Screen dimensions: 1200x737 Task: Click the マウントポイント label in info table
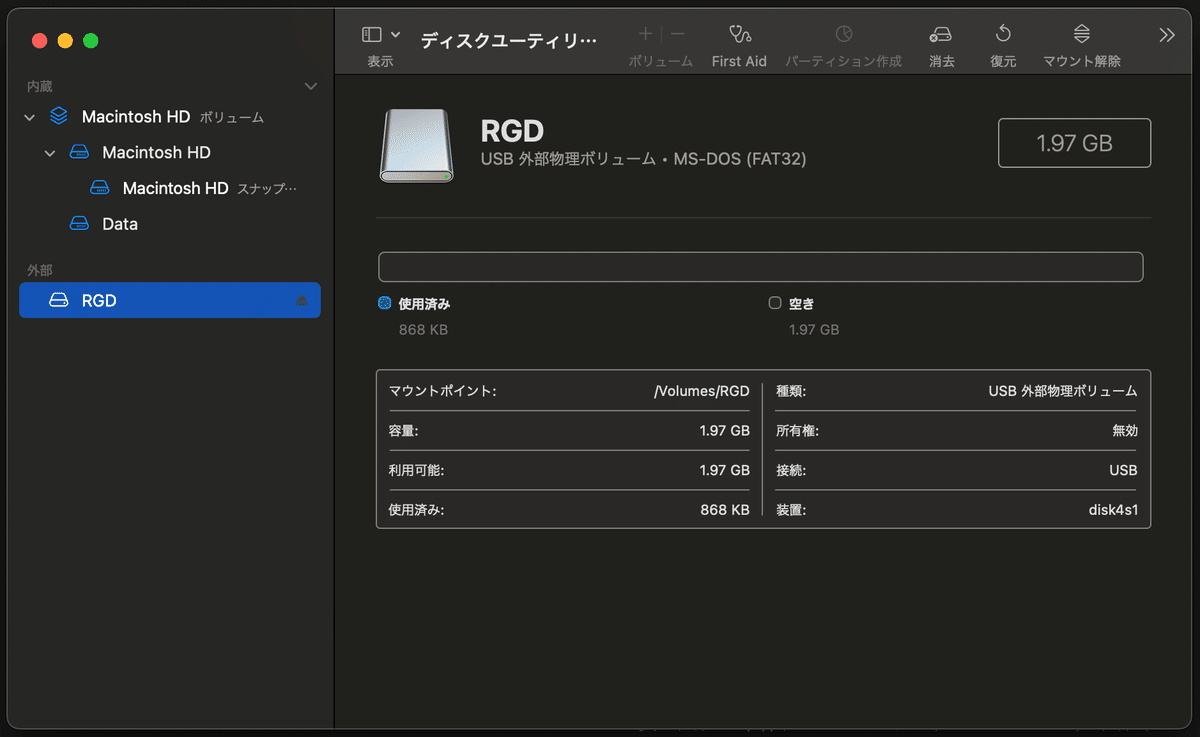[442, 391]
